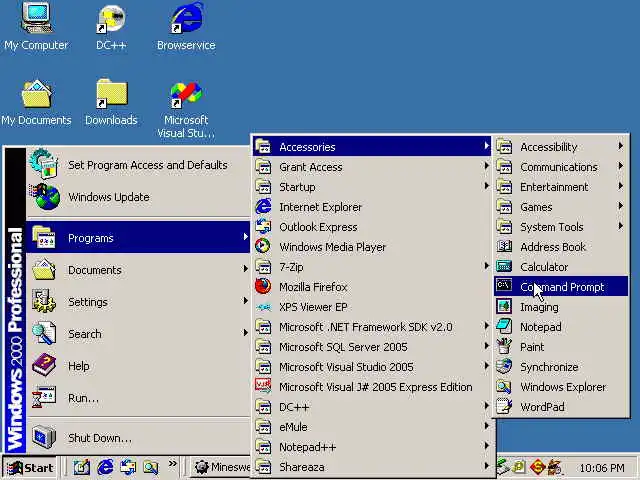This screenshot has width=640, height=480.
Task: Click the red diamond system tray icon
Action: tap(538, 466)
